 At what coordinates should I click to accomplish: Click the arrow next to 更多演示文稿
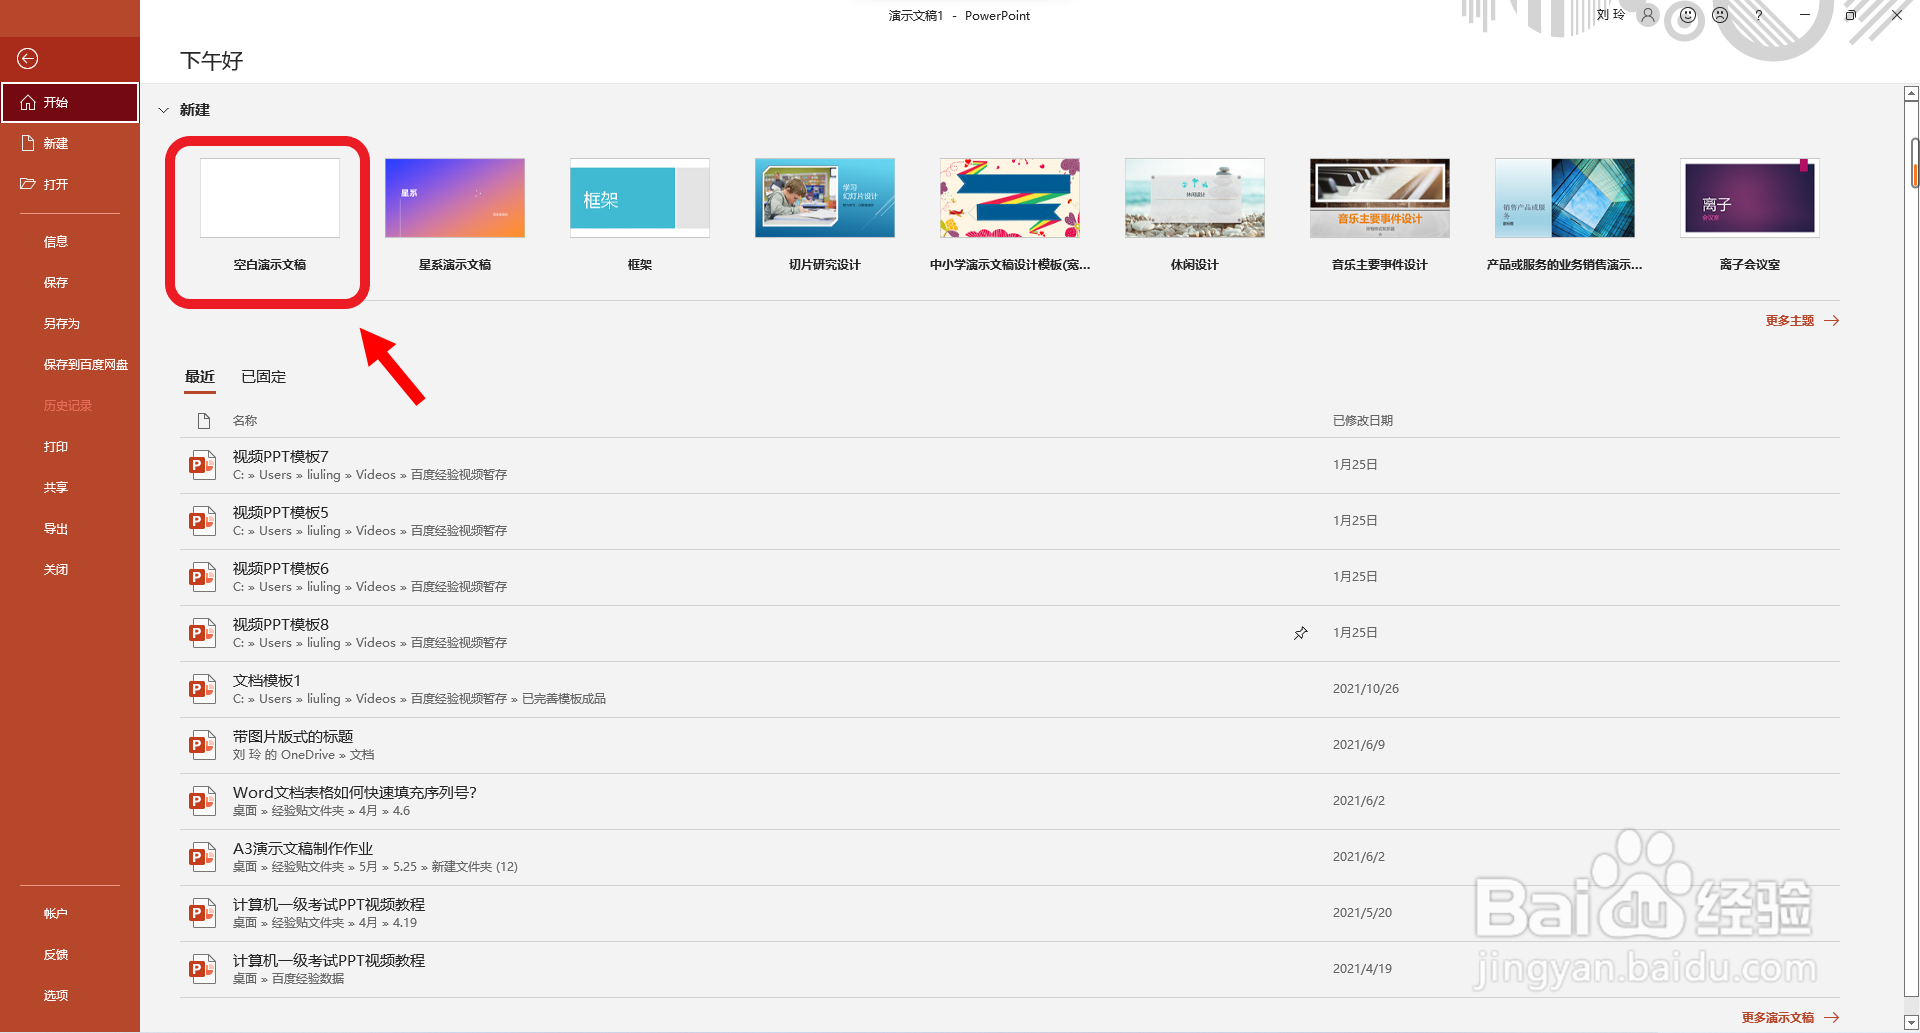pyautogui.click(x=1831, y=1018)
